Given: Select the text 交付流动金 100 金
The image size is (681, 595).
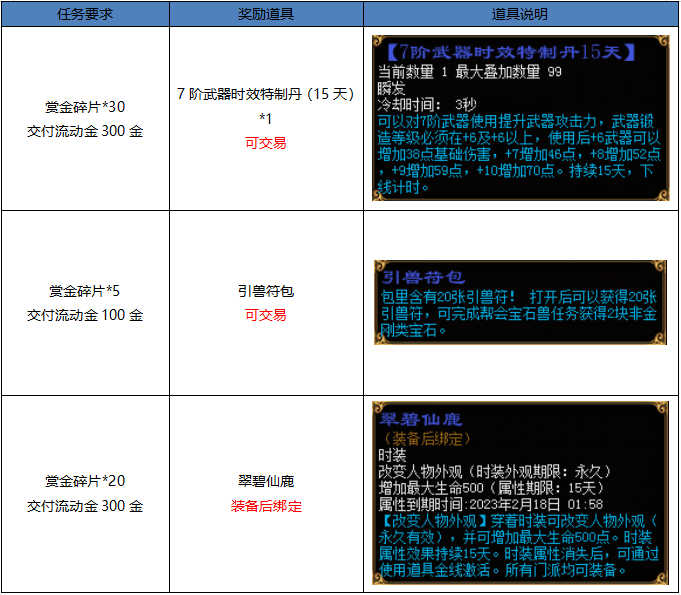Looking at the screenshot, I should 85,315.
